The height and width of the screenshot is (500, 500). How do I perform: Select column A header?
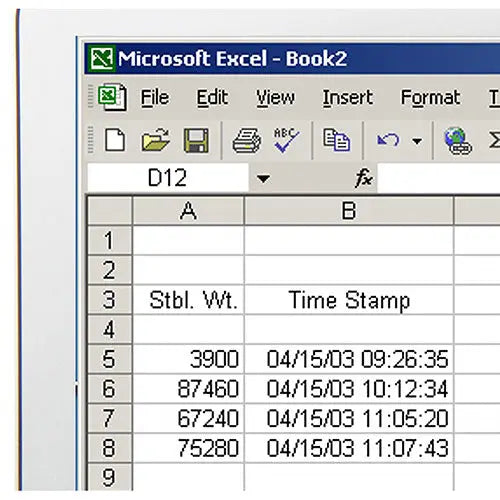188,211
